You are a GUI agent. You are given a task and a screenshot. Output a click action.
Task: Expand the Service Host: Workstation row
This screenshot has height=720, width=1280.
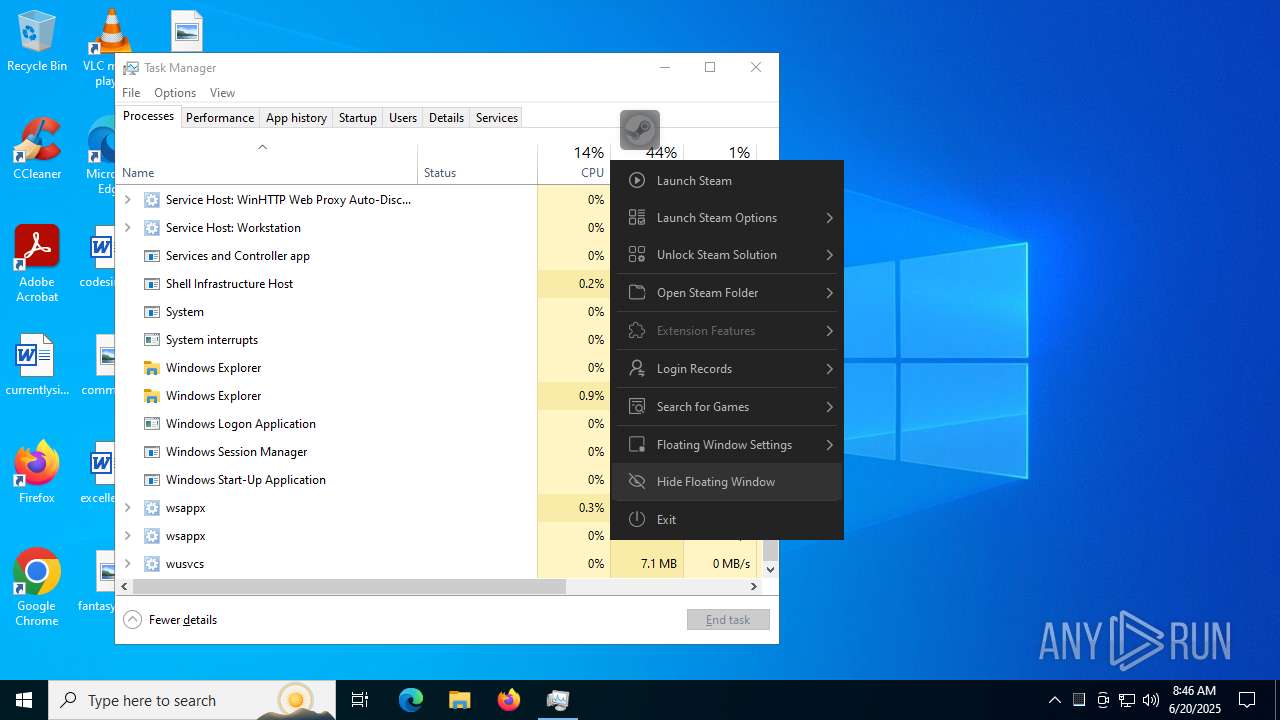(127, 227)
